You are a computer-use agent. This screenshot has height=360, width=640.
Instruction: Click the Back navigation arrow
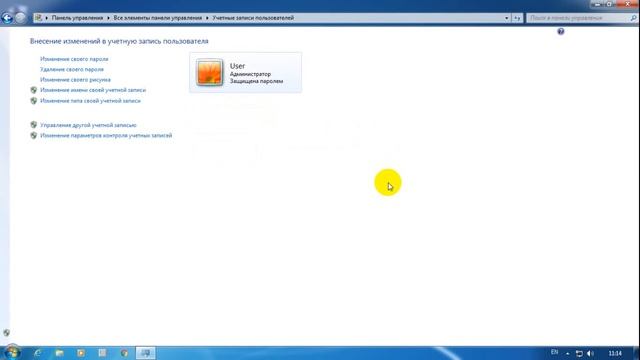pos(7,18)
